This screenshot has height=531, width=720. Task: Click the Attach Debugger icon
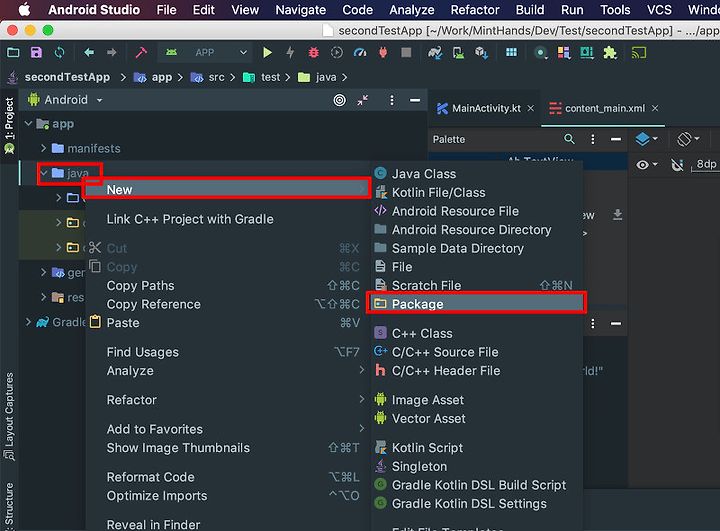(383, 52)
